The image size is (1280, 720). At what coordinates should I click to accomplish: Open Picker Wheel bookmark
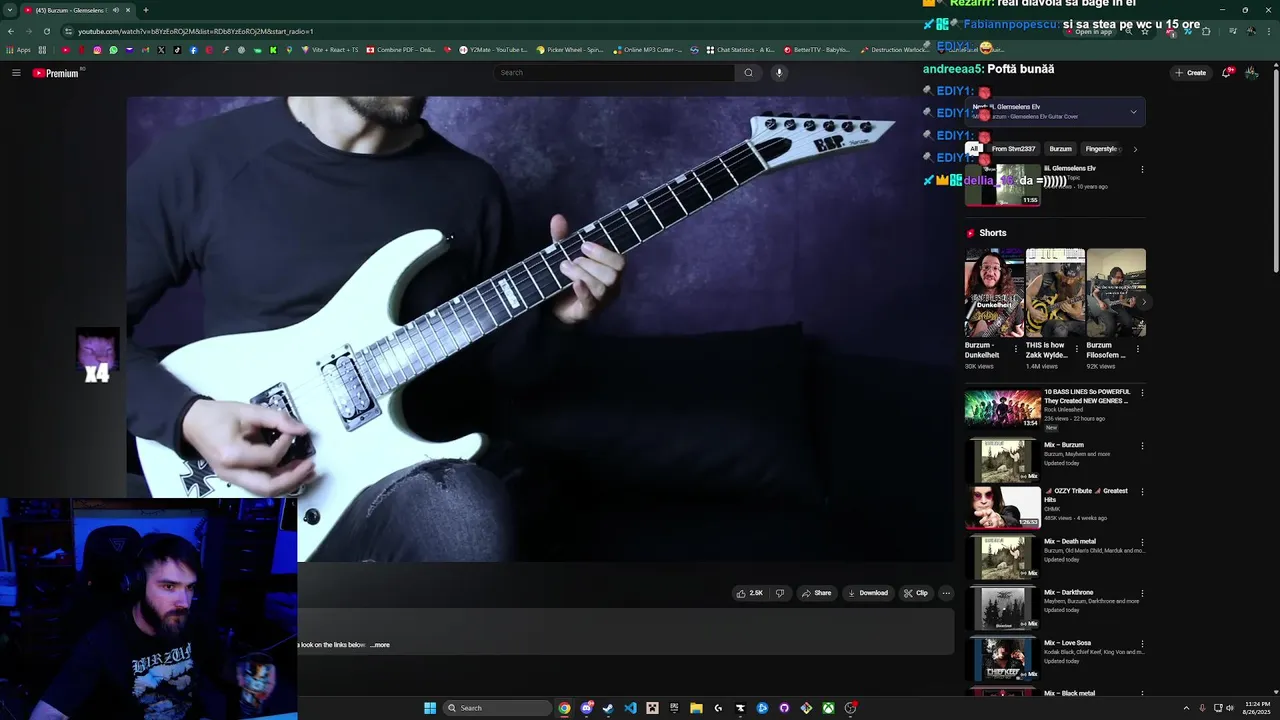(570, 50)
